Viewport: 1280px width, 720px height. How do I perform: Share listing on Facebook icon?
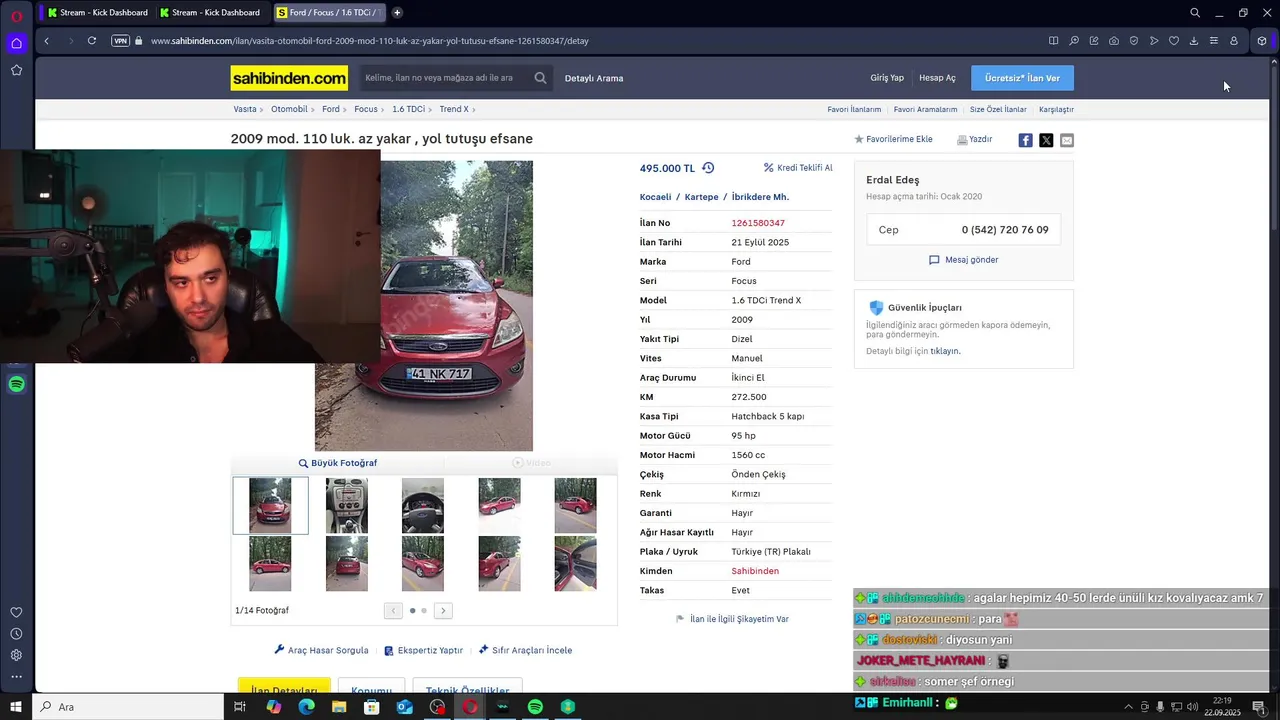[x=1025, y=140]
